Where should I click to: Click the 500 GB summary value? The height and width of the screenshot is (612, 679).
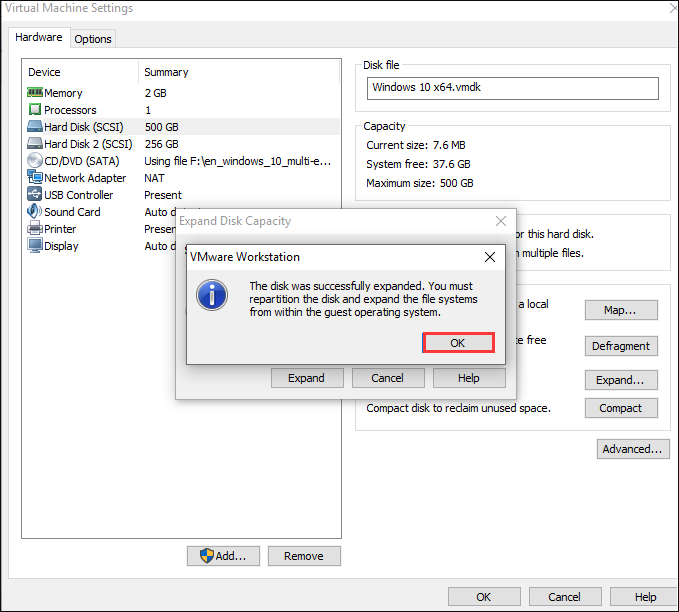pyautogui.click(x=162, y=127)
